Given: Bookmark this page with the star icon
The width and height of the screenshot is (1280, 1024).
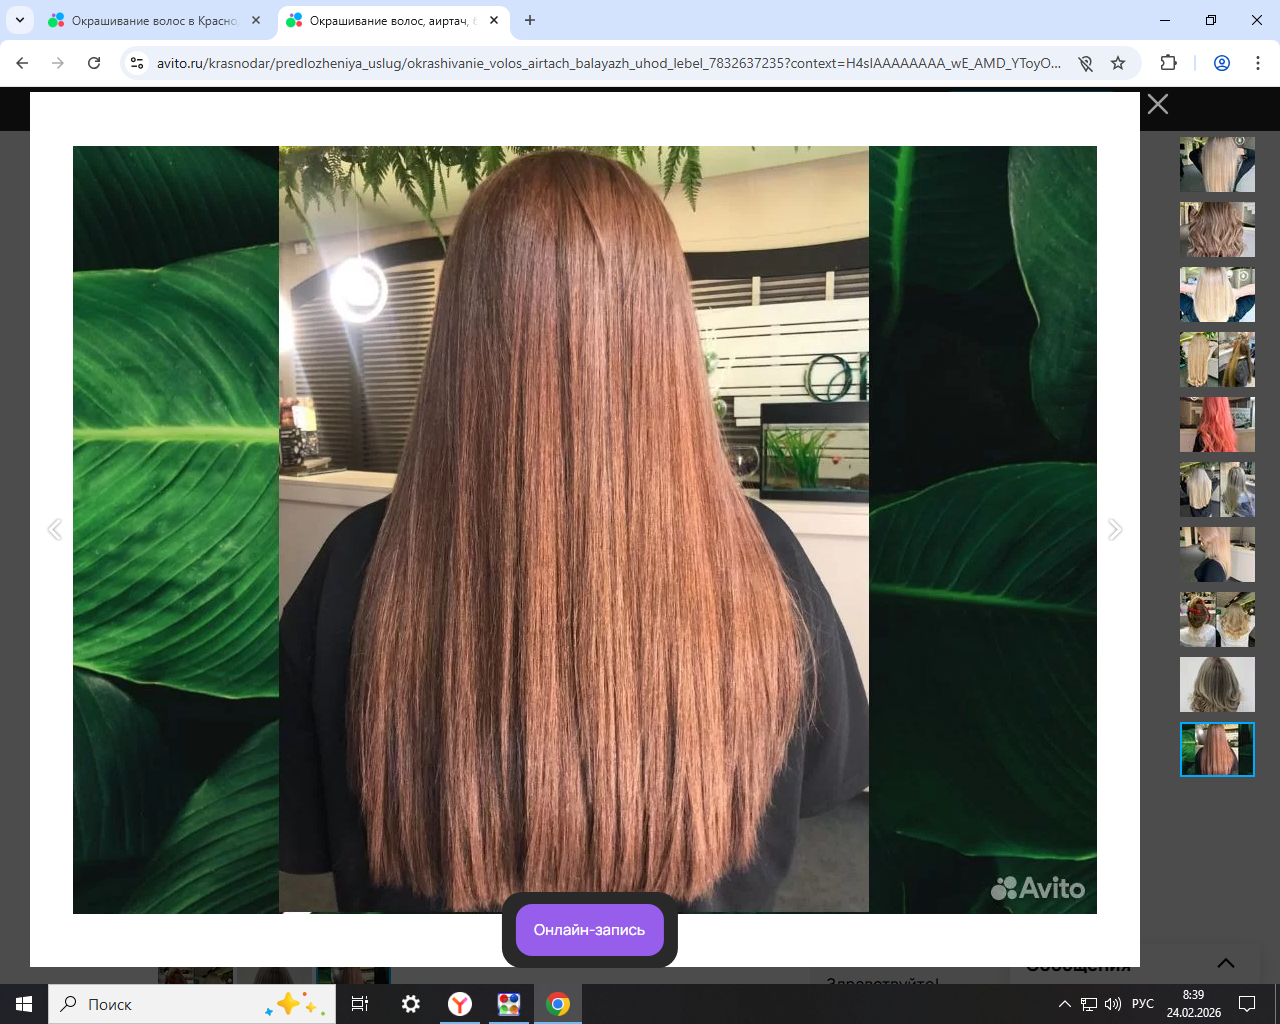Looking at the screenshot, I should [1118, 63].
